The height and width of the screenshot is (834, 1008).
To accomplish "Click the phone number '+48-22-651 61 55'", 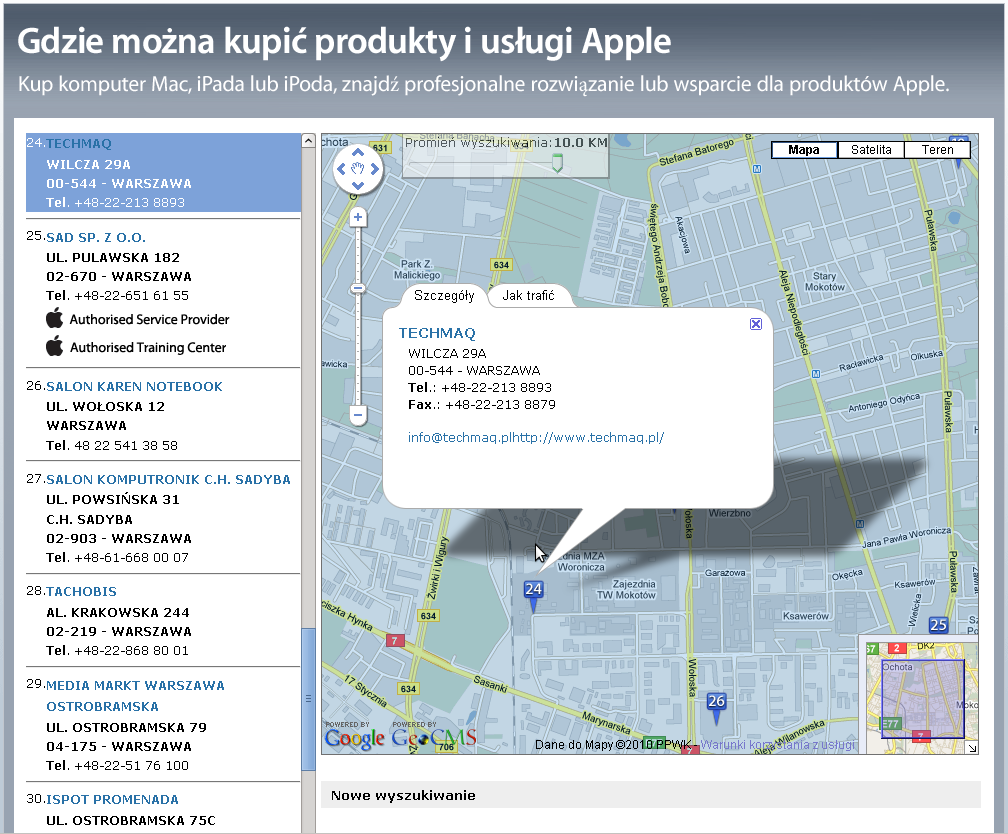I will [132, 296].
